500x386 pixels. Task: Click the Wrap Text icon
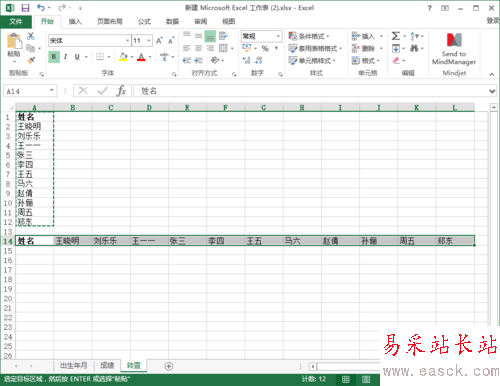[223, 35]
